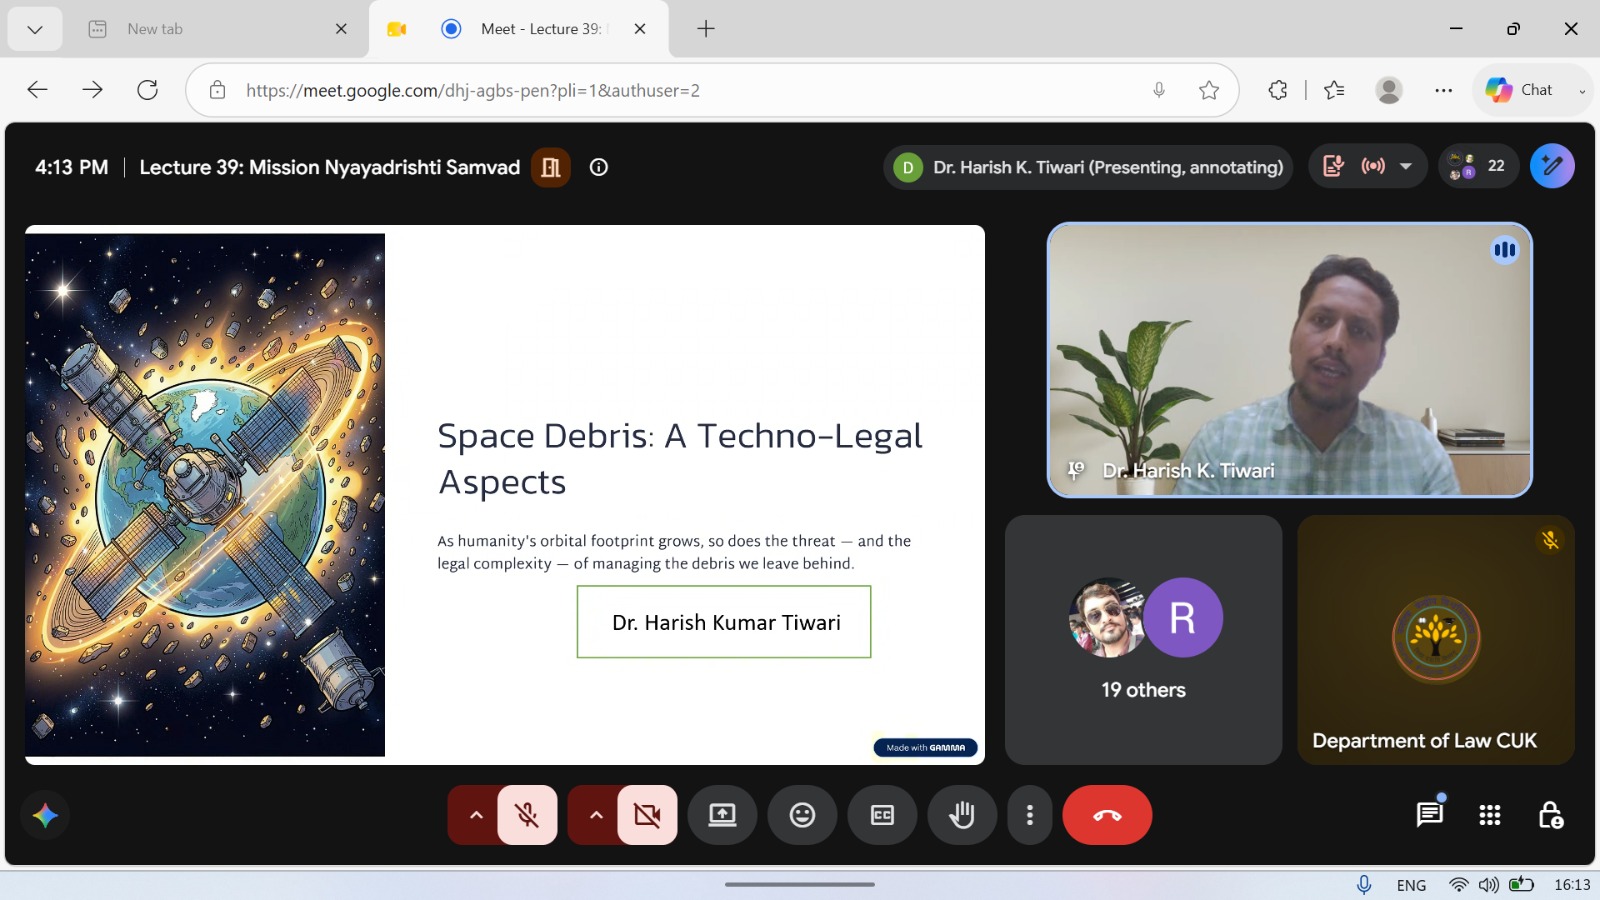1600x900 pixels.
Task: Expand audio settings chevron beside microphone
Action: [476, 815]
